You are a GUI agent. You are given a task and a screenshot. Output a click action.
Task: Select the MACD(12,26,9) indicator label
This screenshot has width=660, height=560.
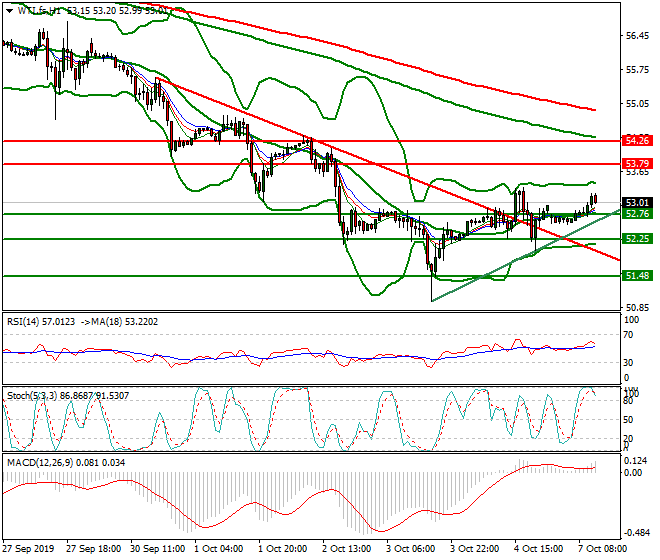(x=40, y=463)
